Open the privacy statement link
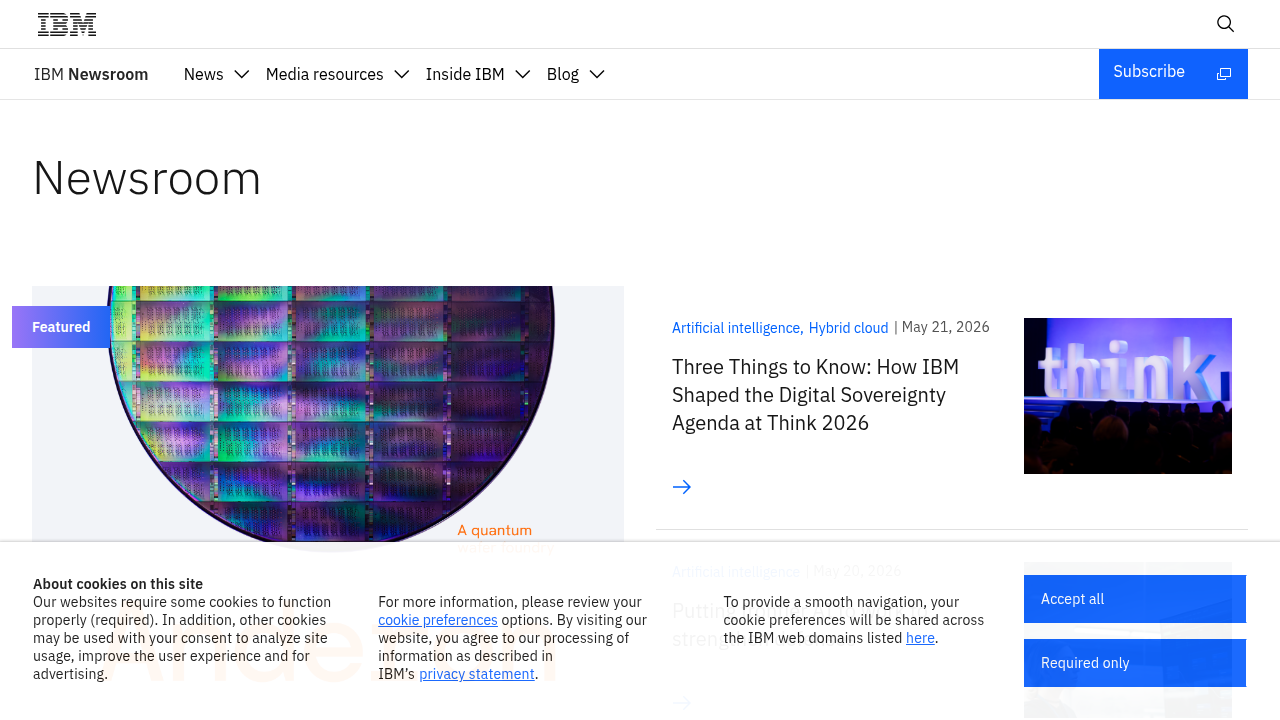 (x=477, y=674)
